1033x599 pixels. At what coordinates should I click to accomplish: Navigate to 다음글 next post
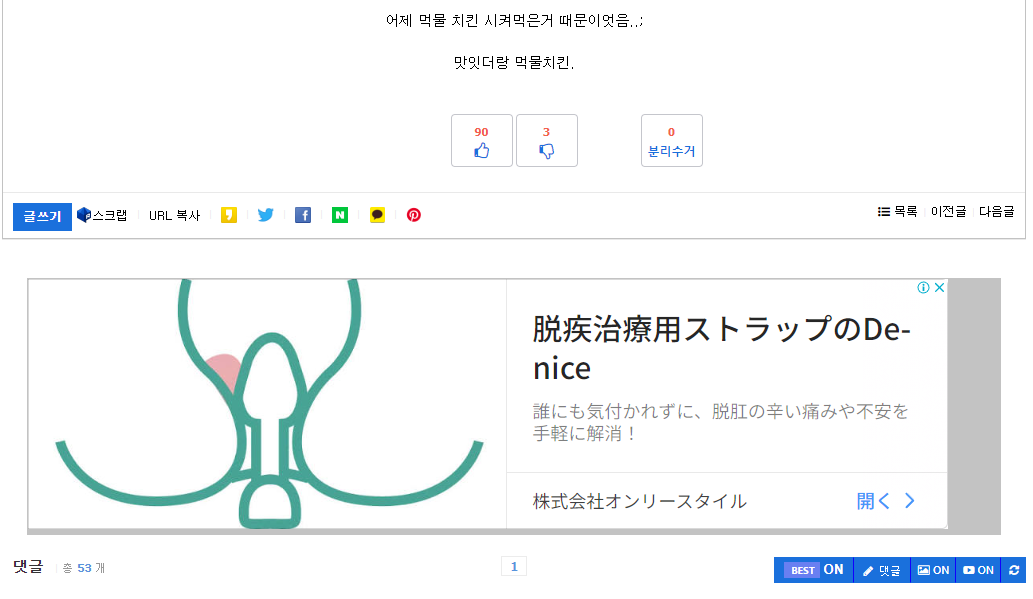[x=996, y=212]
